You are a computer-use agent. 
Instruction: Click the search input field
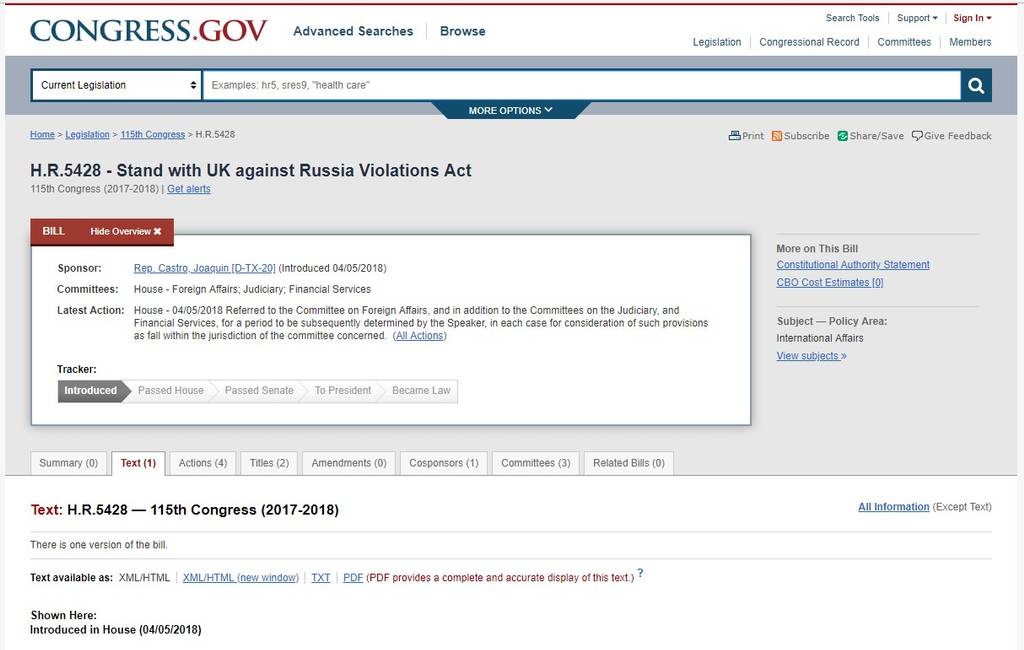pos(581,85)
